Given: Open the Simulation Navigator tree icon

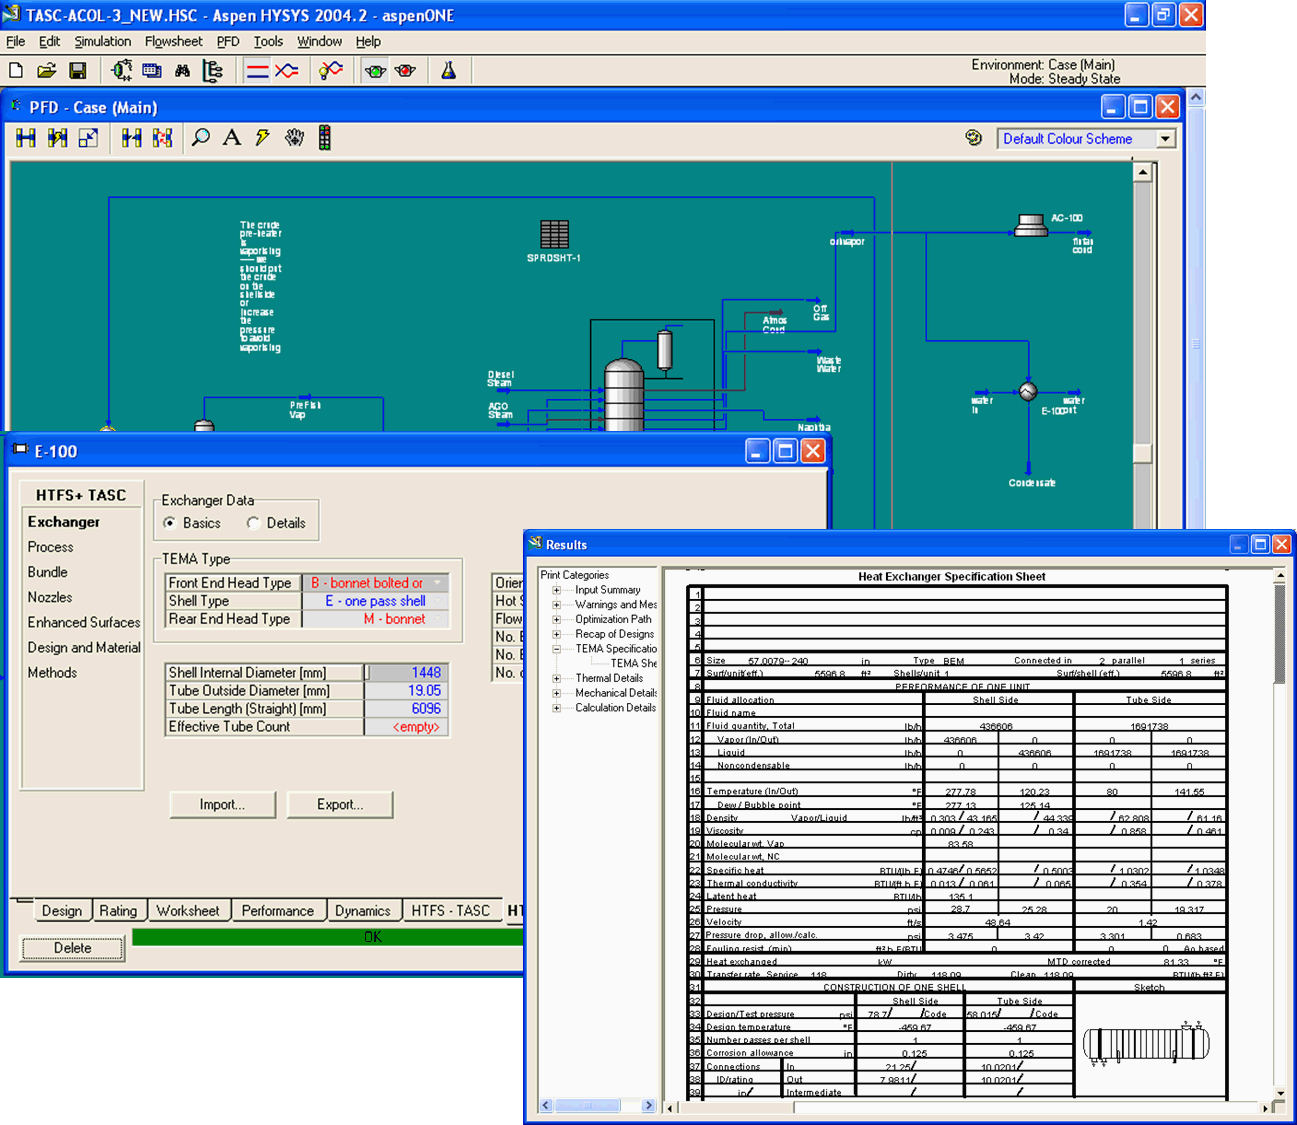Looking at the screenshot, I should tap(213, 70).
